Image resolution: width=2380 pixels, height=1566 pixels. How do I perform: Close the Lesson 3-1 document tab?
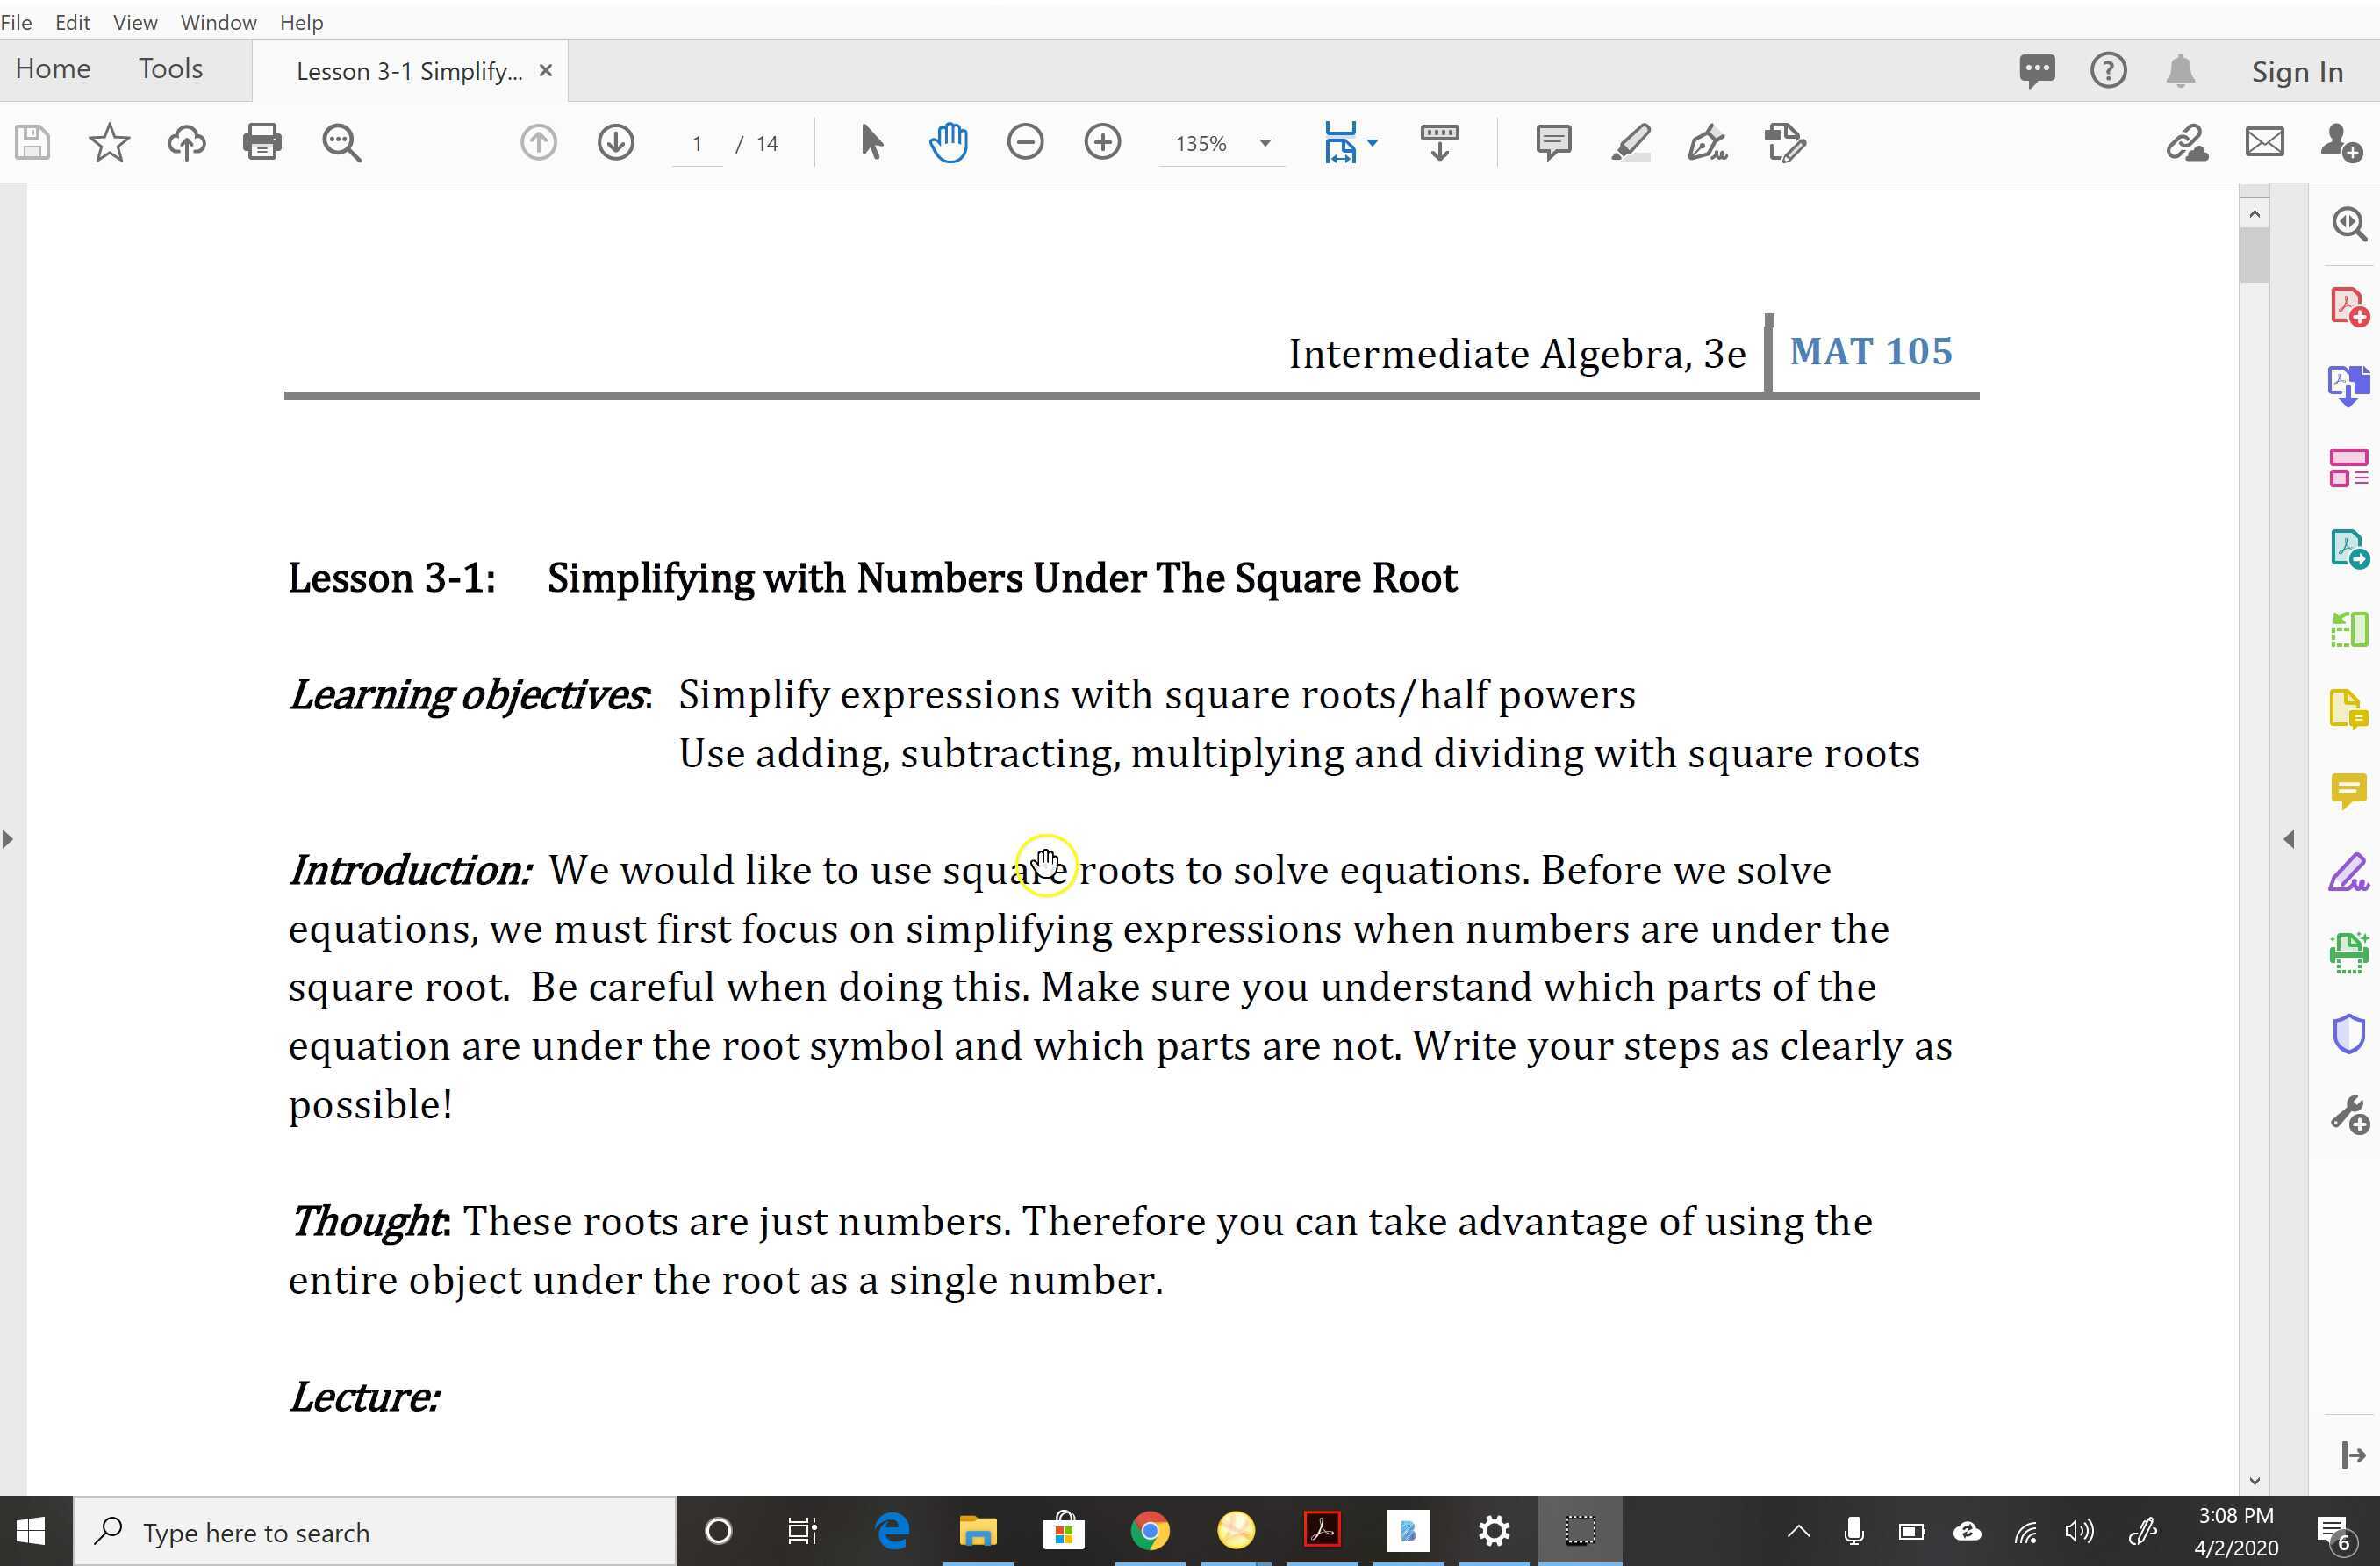coord(545,71)
